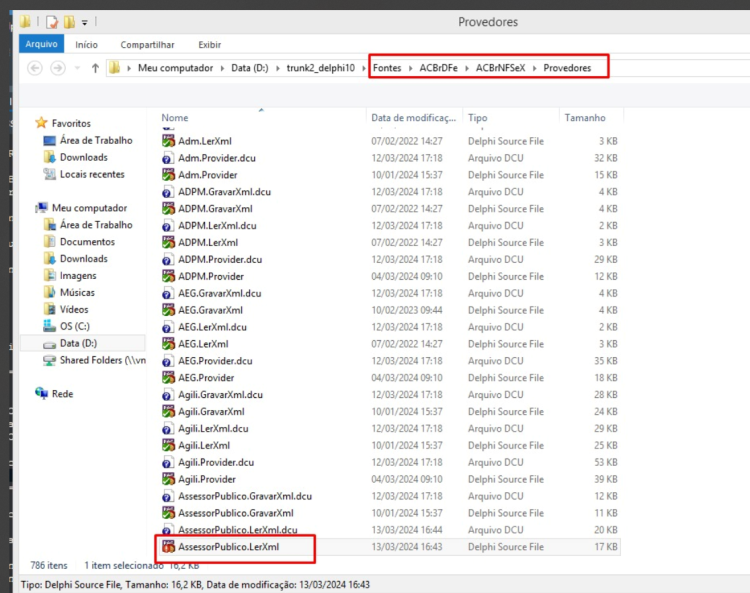
Task: Select trunk2_delphi10 breadcrumb
Action: [320, 68]
